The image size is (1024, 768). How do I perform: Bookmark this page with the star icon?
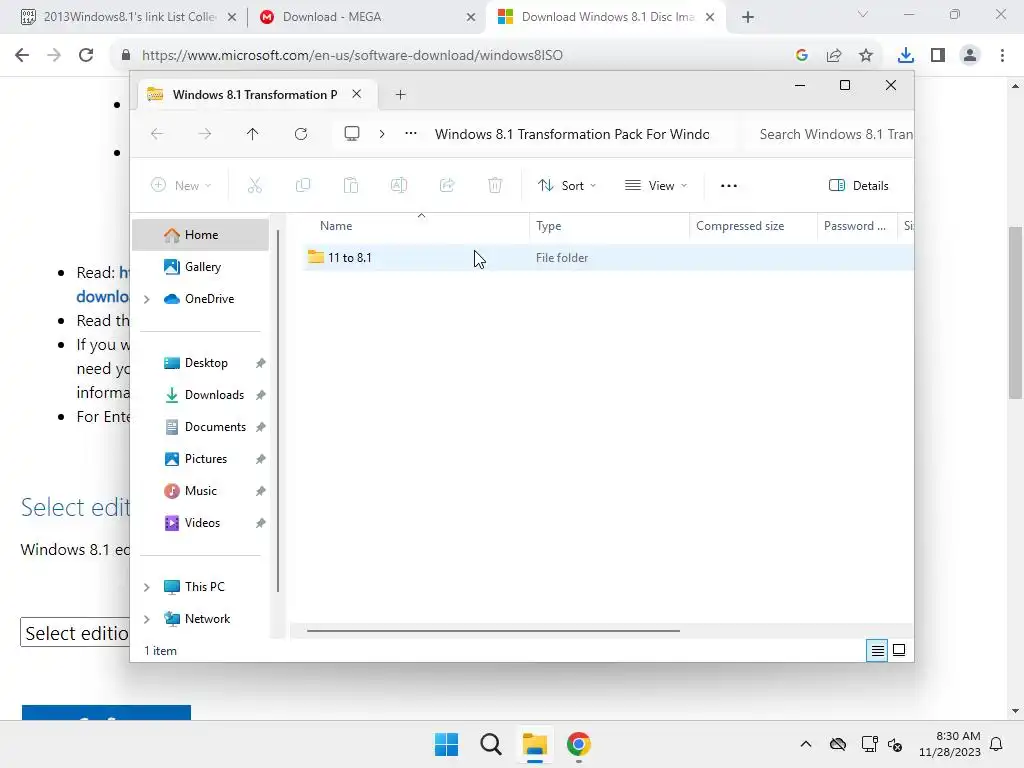[x=866, y=55]
